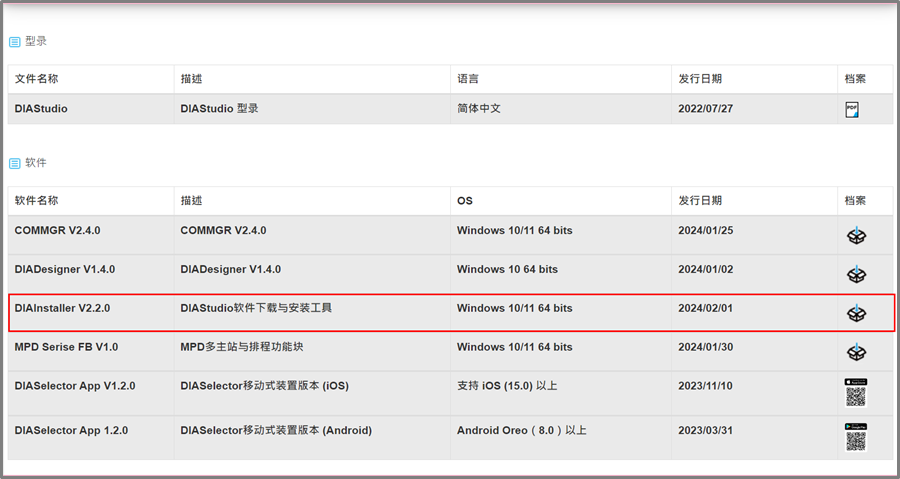Click the DIASelector App 1.2.0 name
Screen dimensions: 900x479
71,430
